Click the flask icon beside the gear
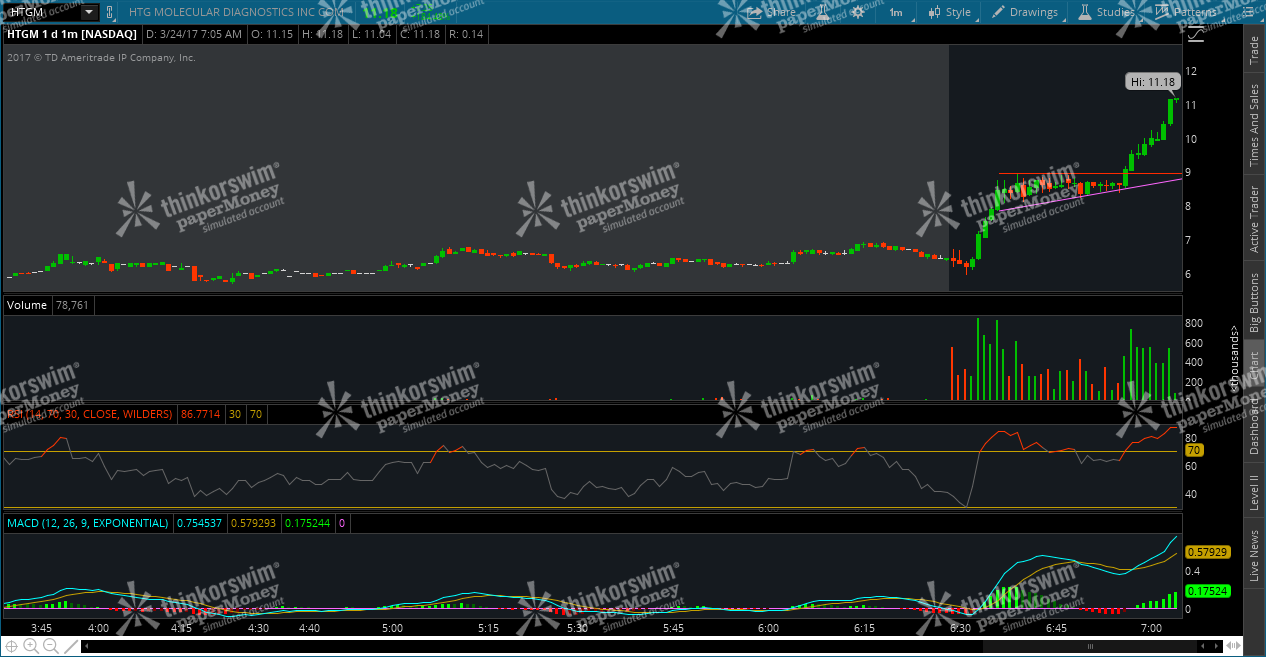1266x657 pixels. click(824, 12)
